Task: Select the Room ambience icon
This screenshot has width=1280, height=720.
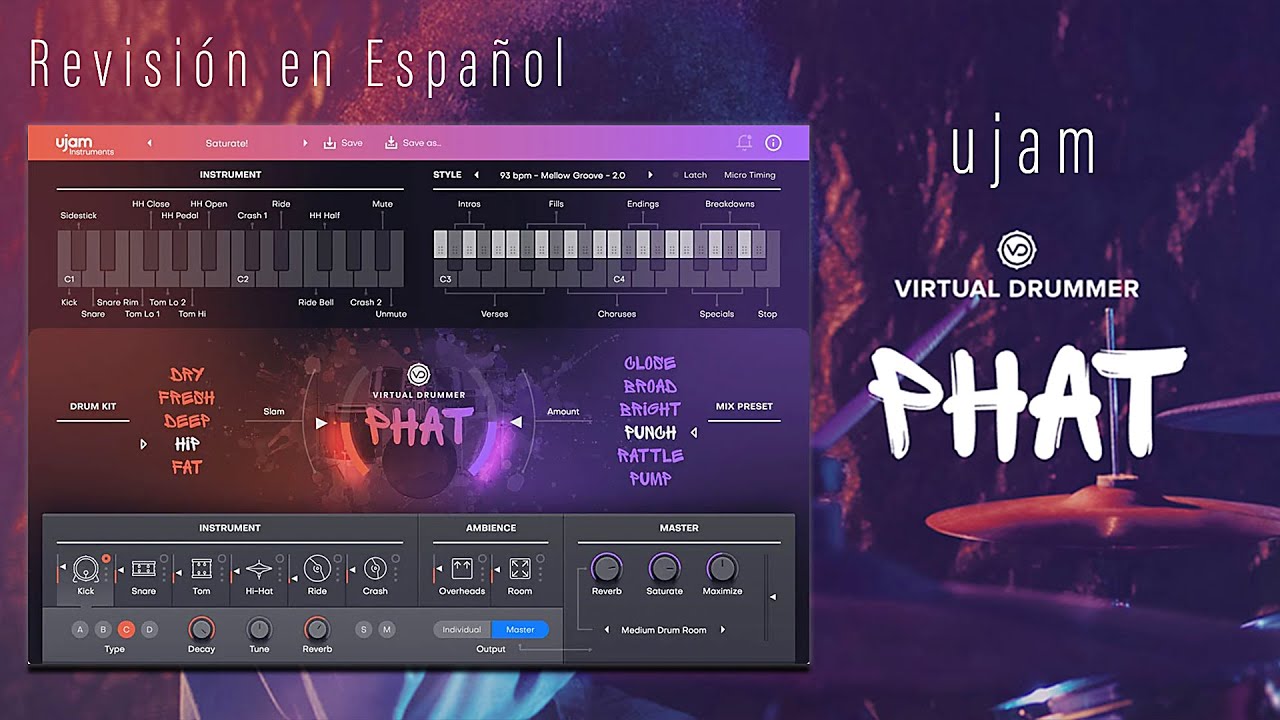Action: (x=520, y=569)
